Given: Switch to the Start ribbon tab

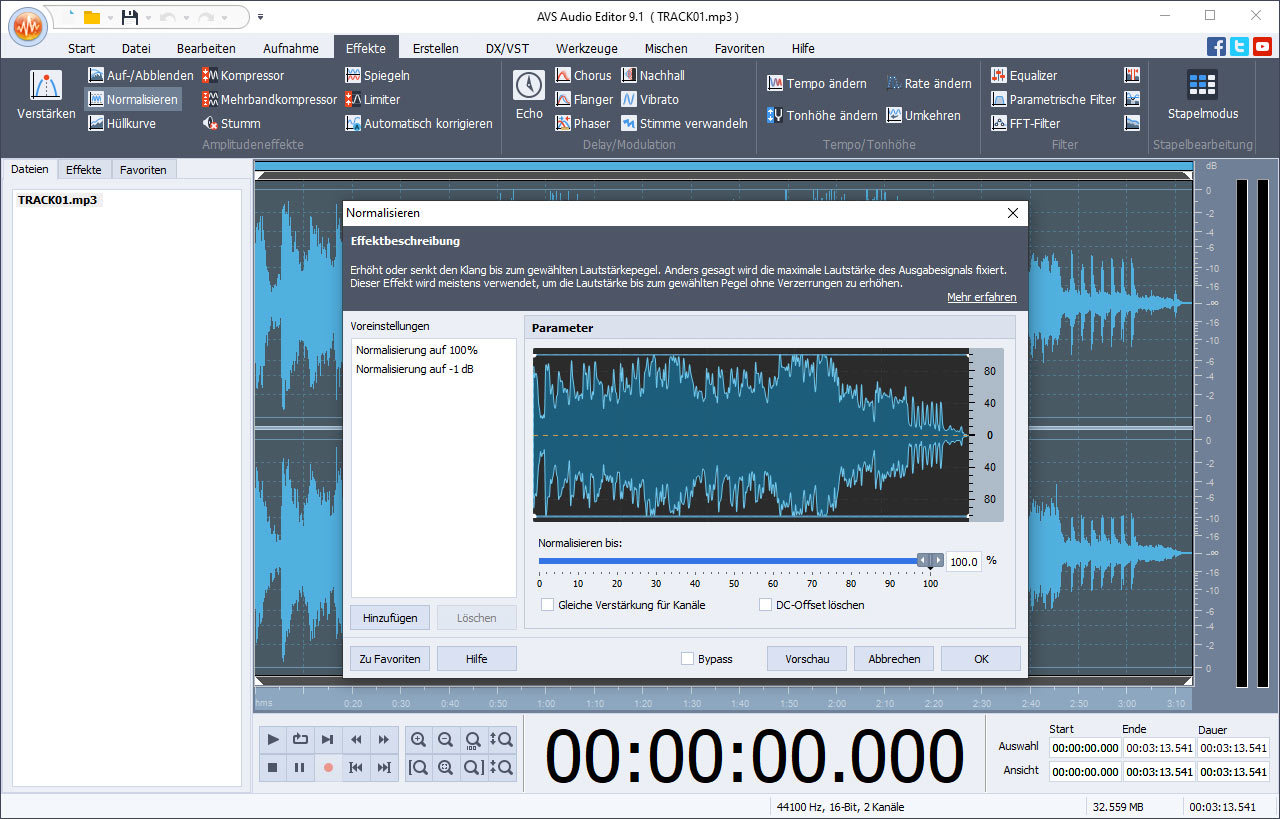Looking at the screenshot, I should [82, 48].
